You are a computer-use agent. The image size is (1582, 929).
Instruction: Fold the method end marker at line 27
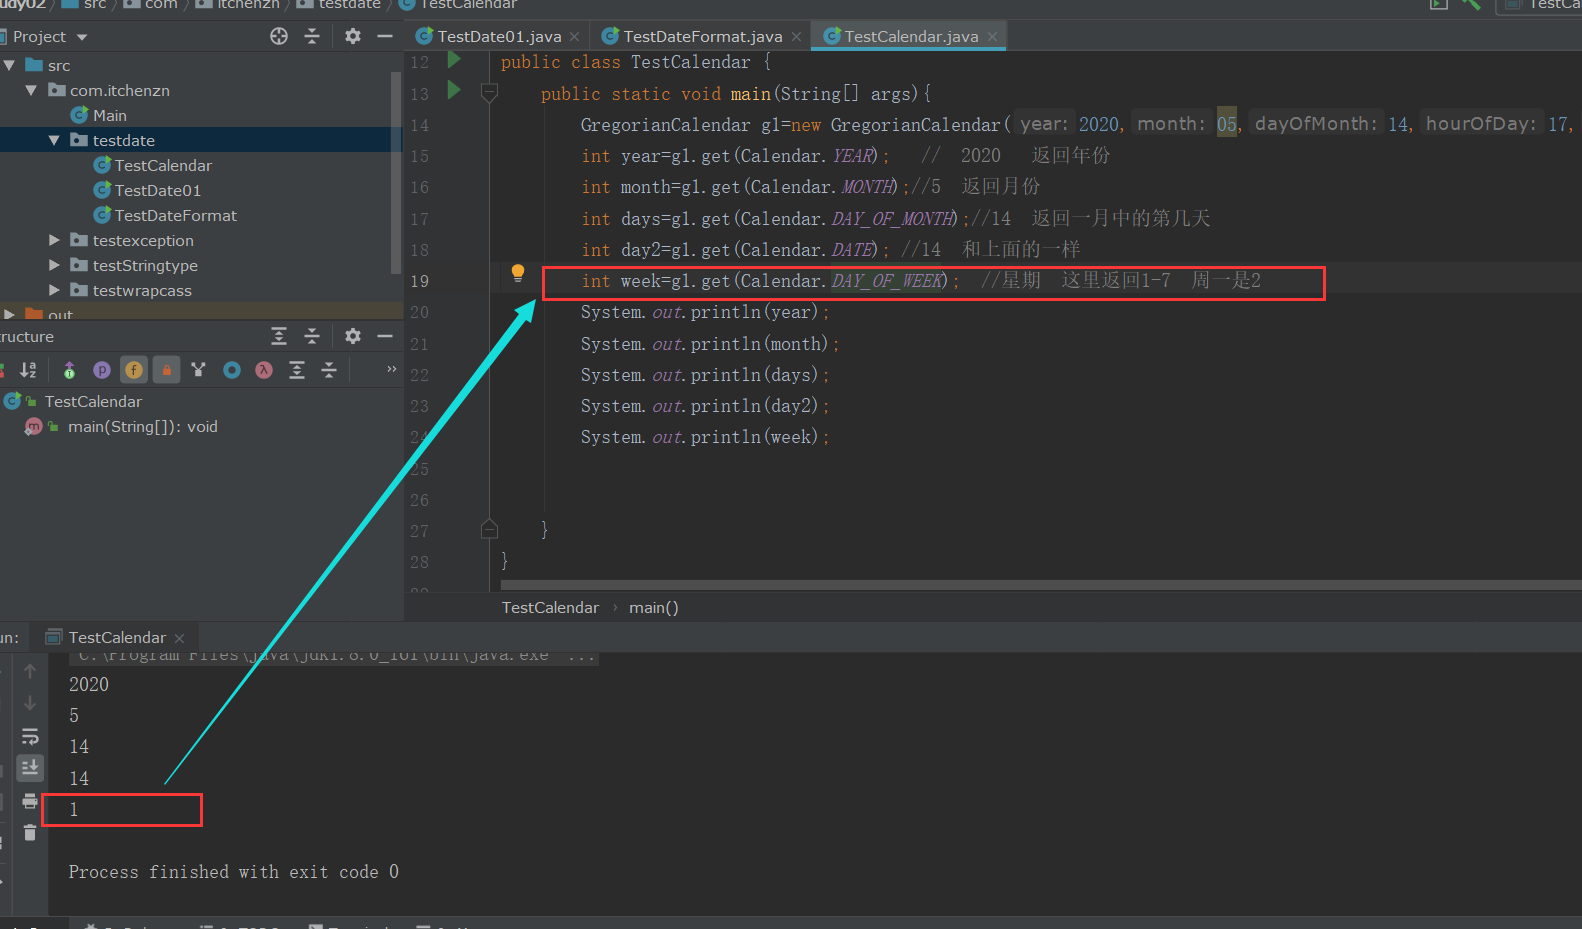(489, 529)
